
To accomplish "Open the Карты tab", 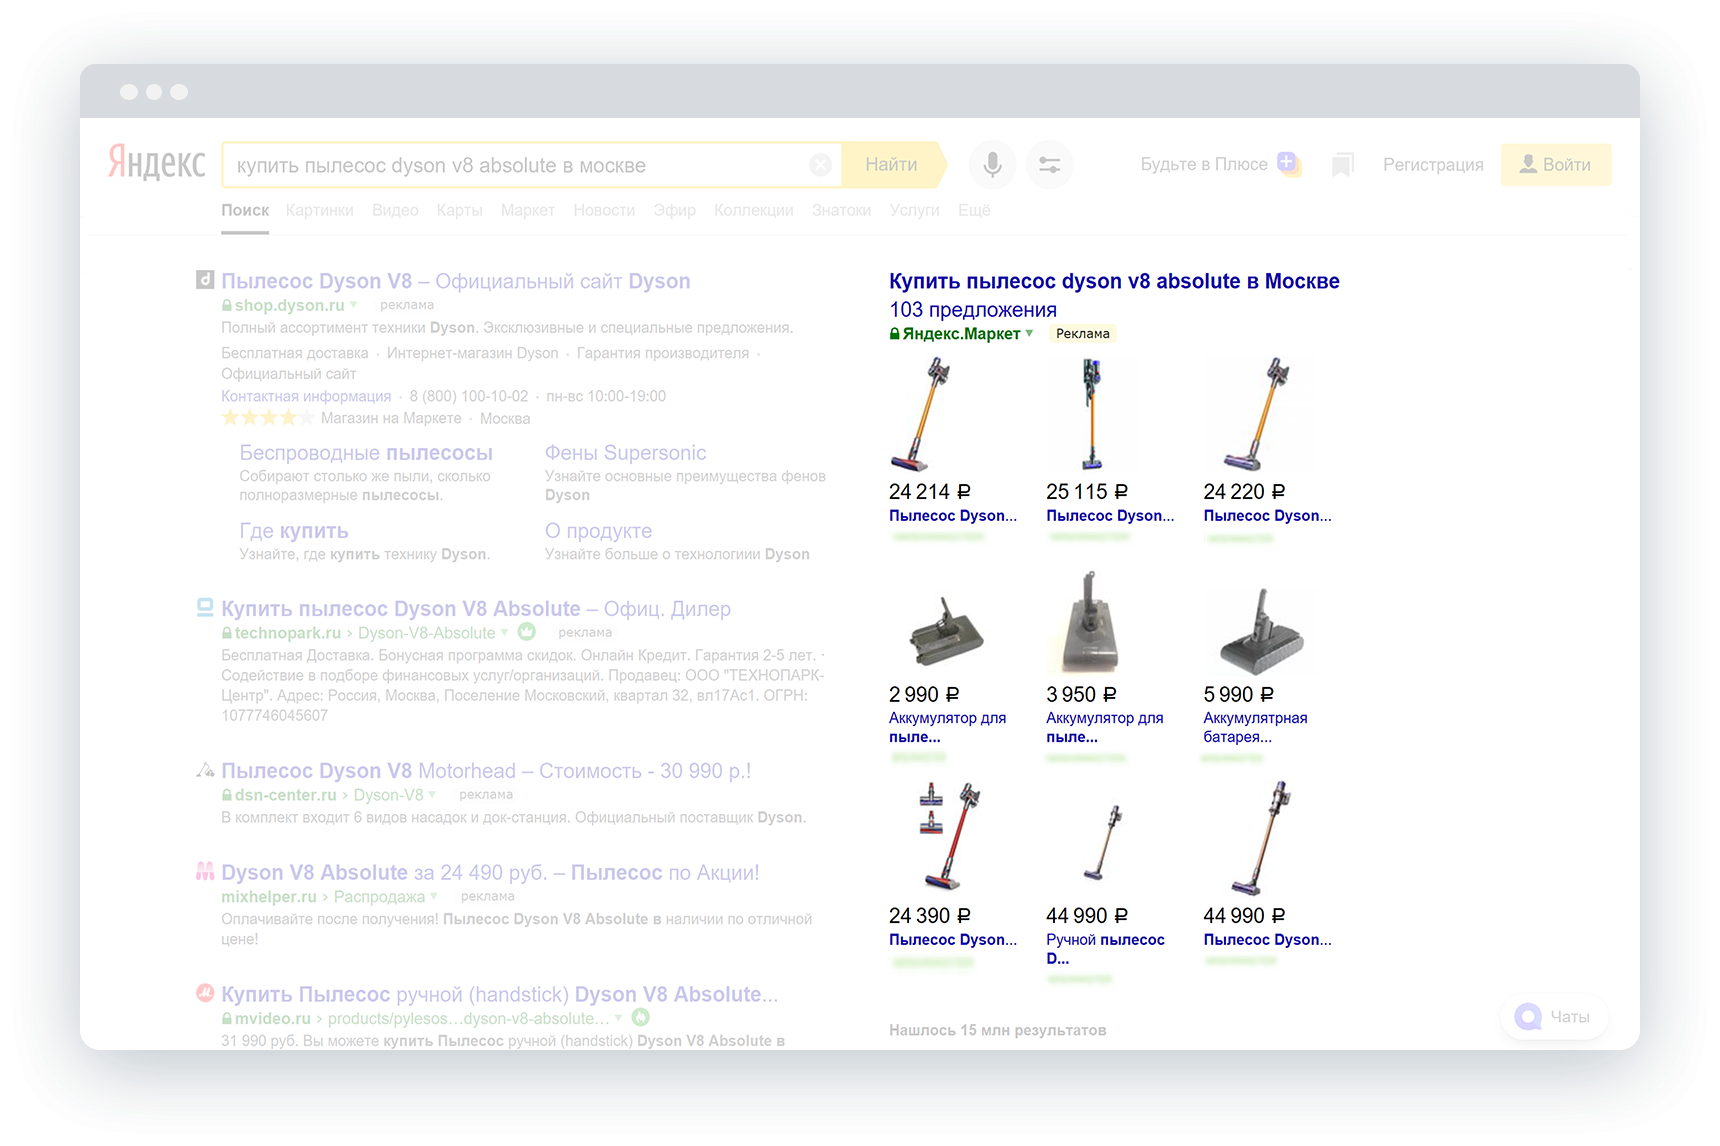I will tap(459, 210).
